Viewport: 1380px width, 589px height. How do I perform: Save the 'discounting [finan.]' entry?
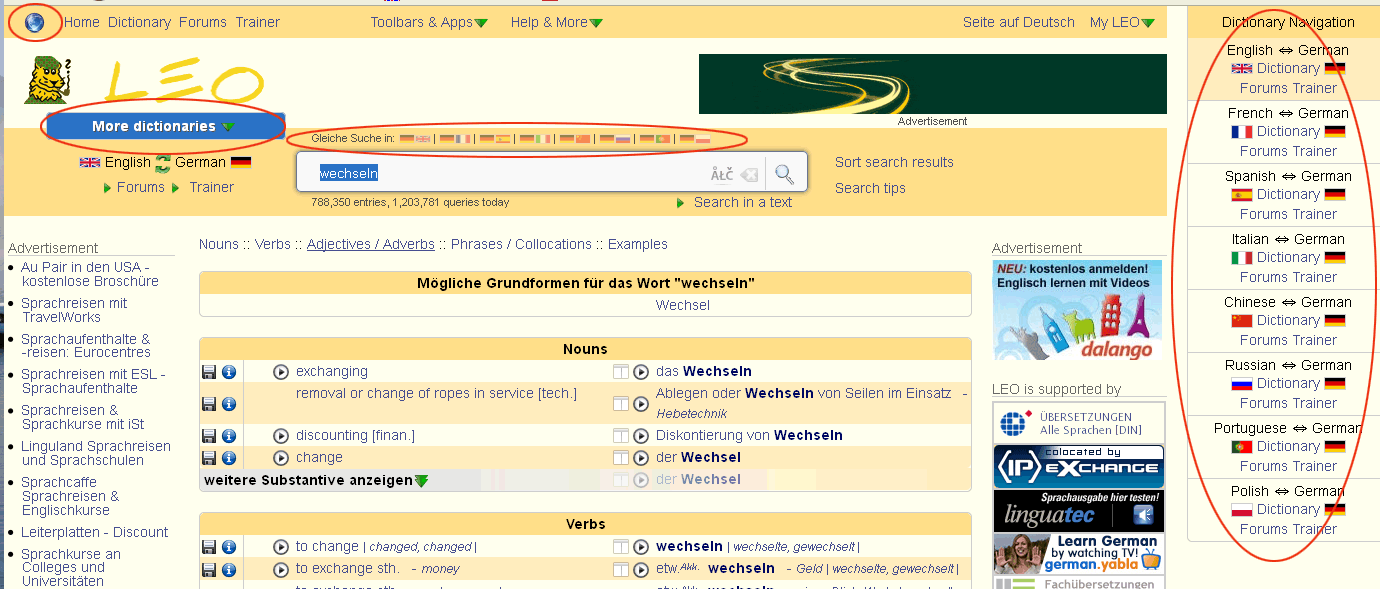click(x=209, y=436)
